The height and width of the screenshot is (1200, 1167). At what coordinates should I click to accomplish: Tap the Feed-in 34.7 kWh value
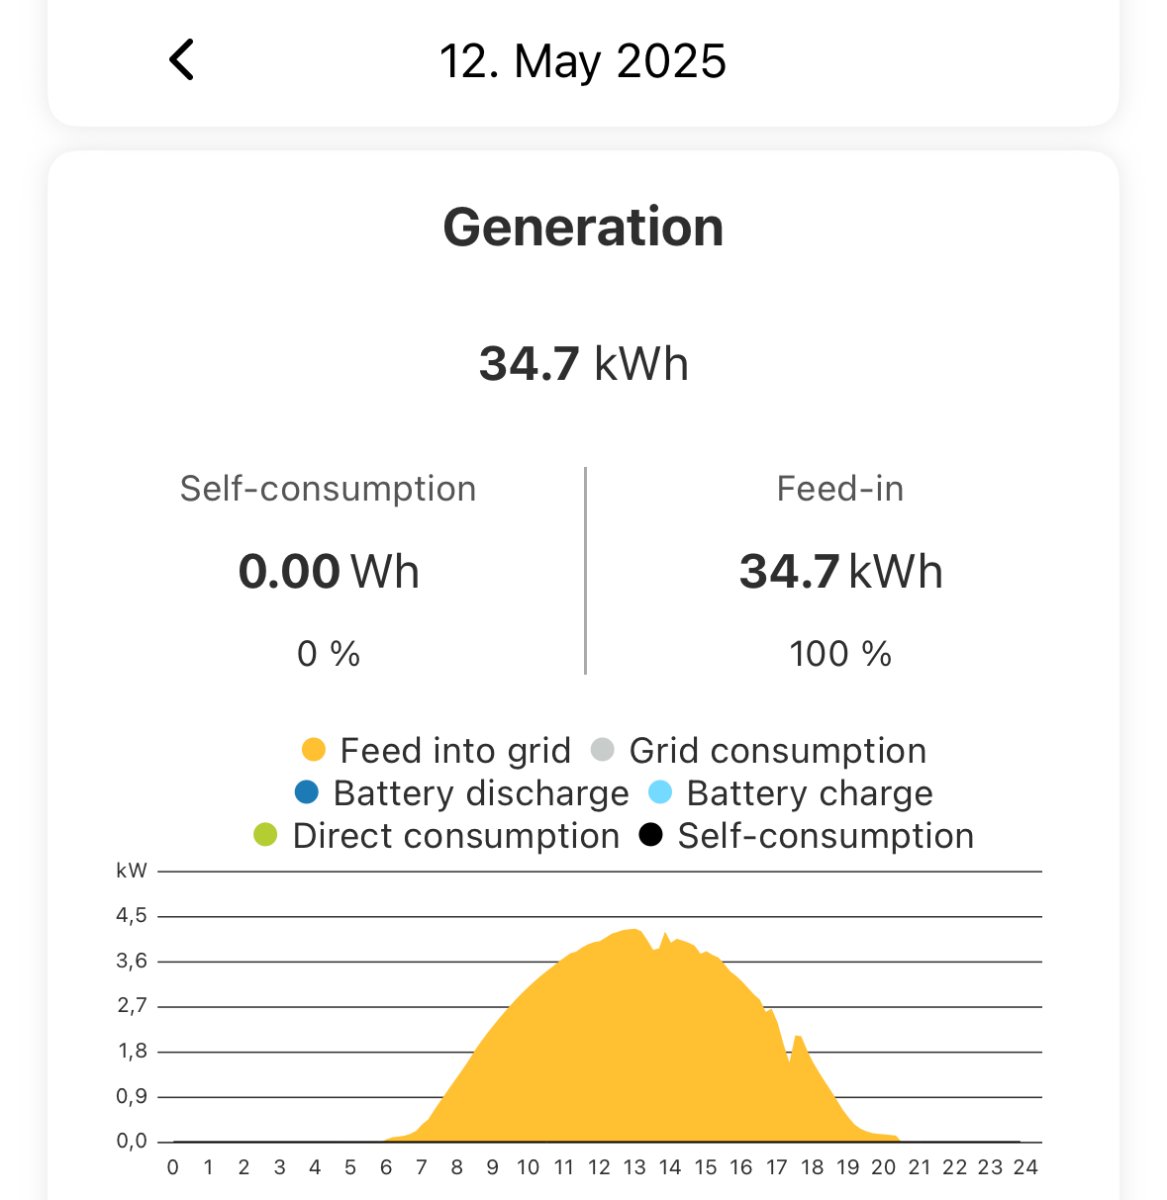(840, 572)
